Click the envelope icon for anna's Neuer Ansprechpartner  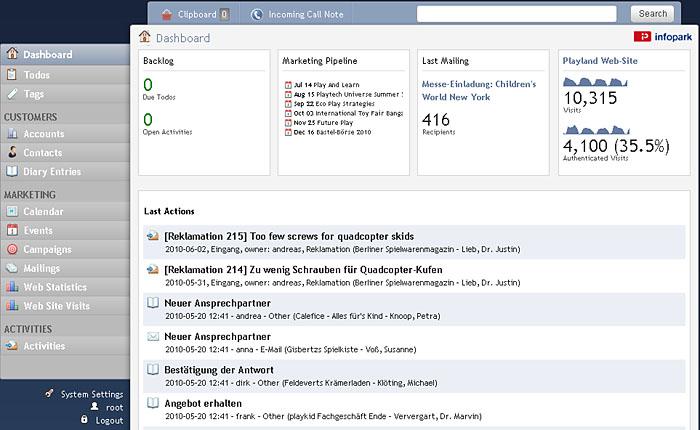tap(153, 336)
